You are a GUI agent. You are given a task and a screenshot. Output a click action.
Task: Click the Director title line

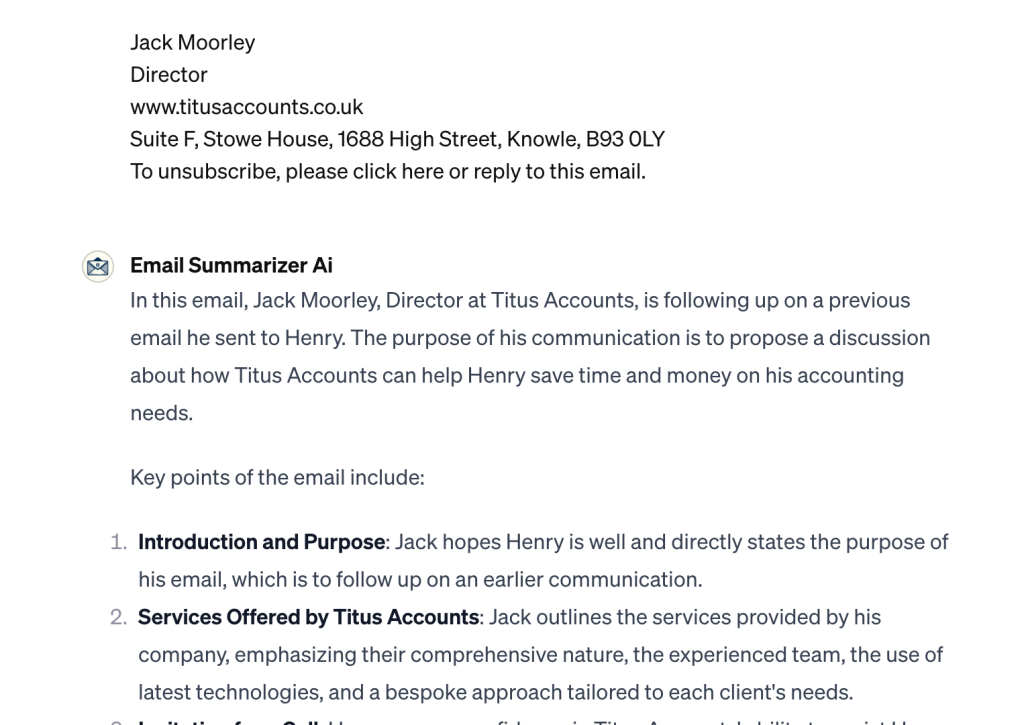[x=168, y=74]
